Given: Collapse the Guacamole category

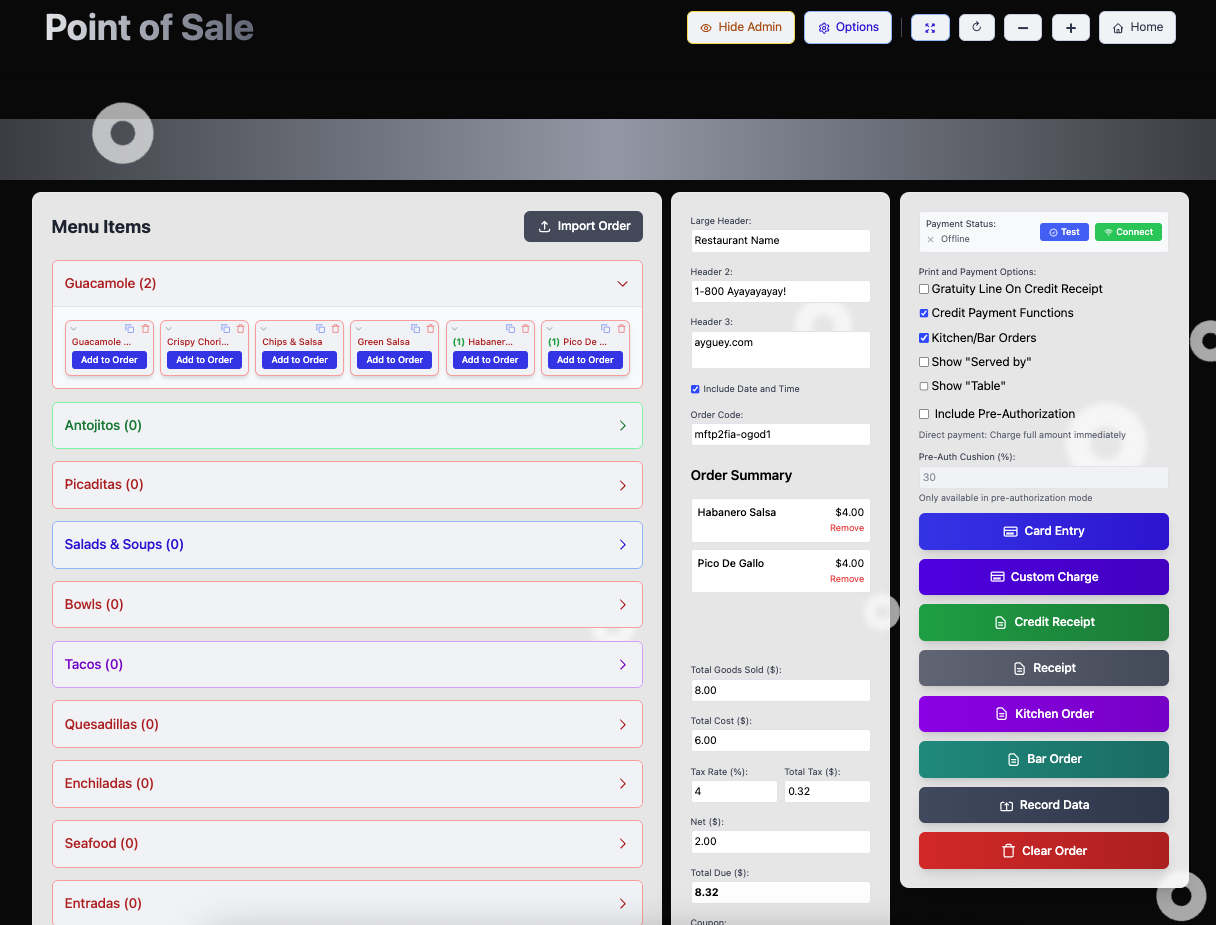Looking at the screenshot, I should pyautogui.click(x=347, y=284).
